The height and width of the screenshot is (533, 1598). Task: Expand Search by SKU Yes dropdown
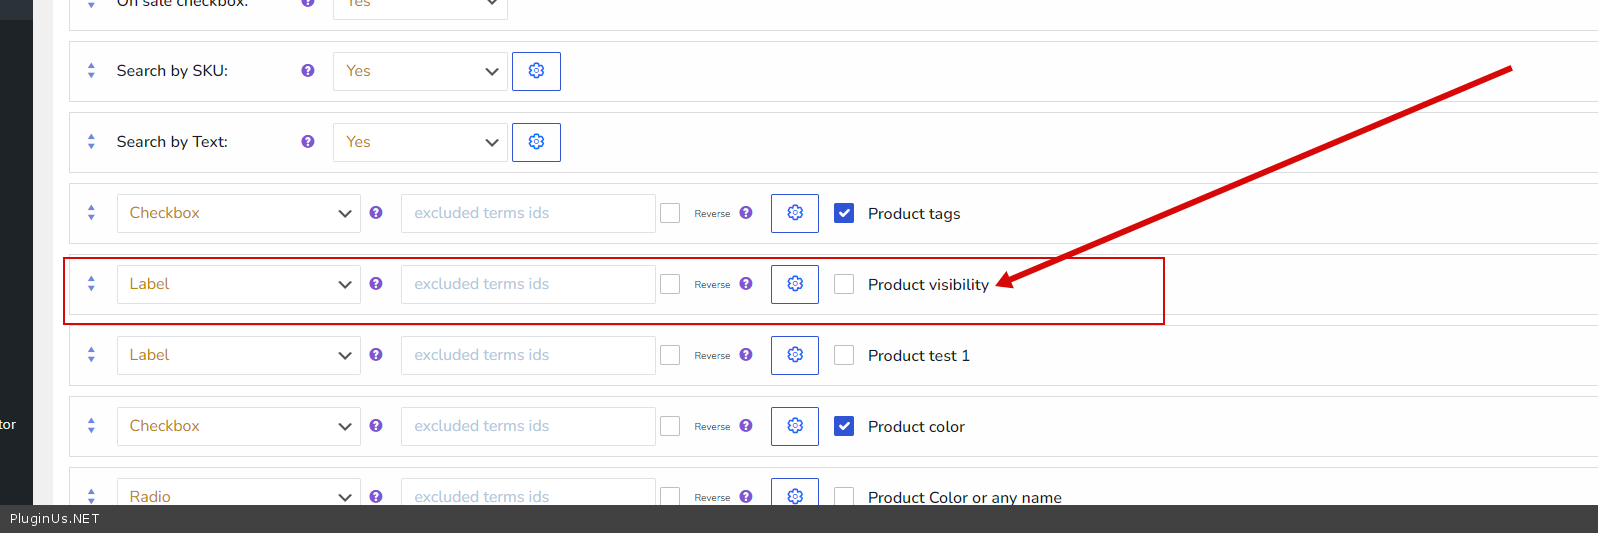[420, 71]
